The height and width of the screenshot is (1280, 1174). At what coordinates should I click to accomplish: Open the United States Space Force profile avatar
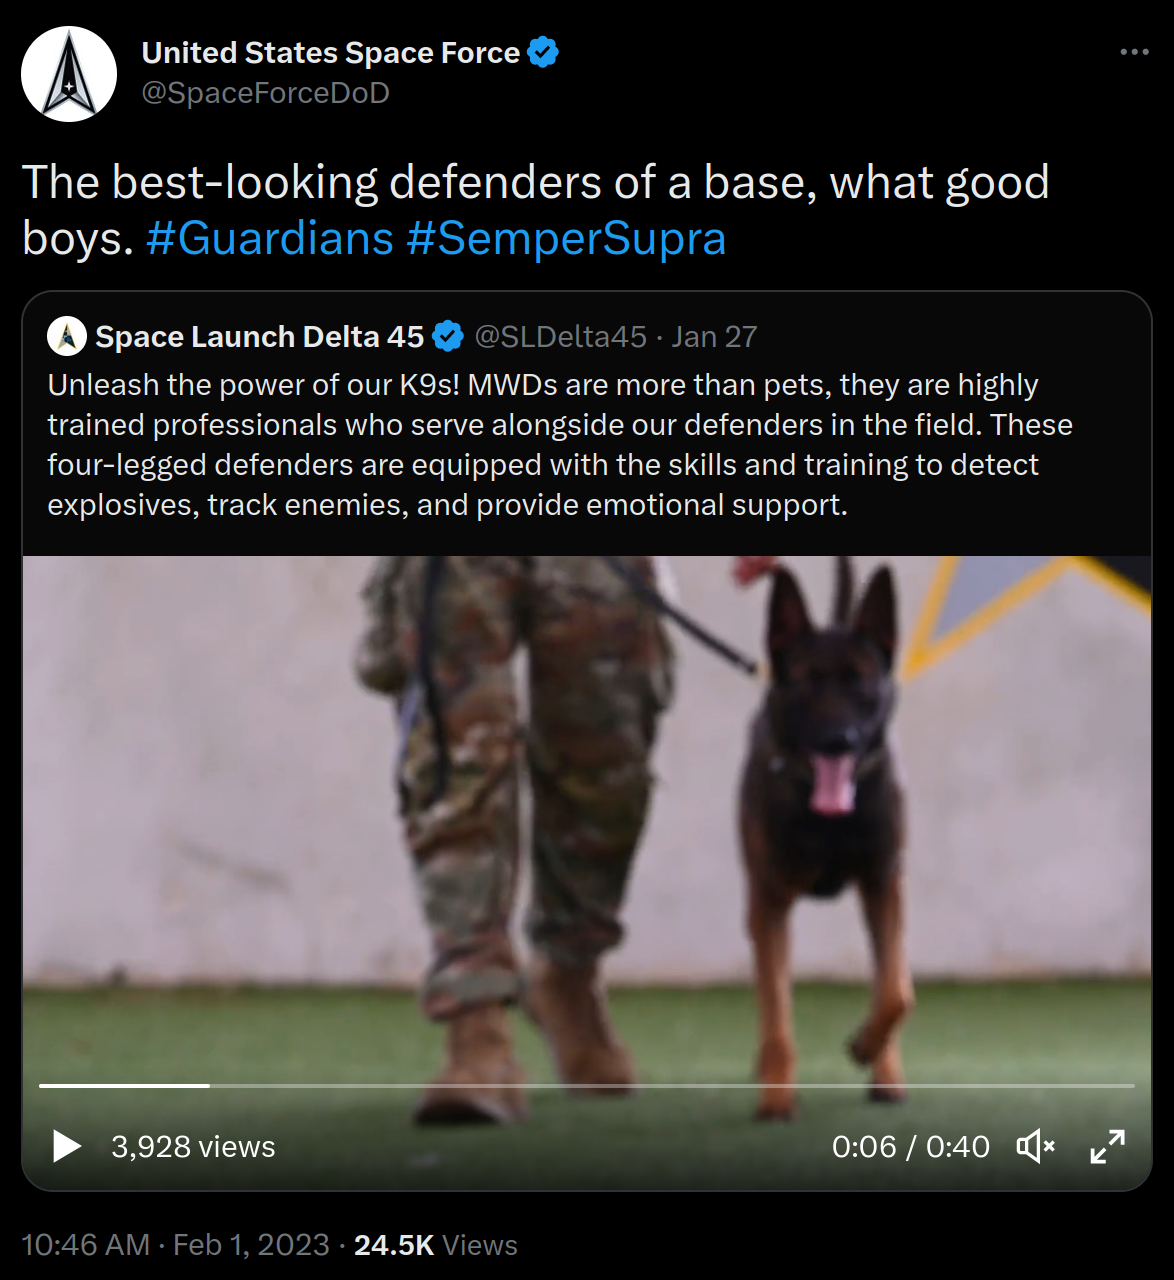click(x=69, y=74)
